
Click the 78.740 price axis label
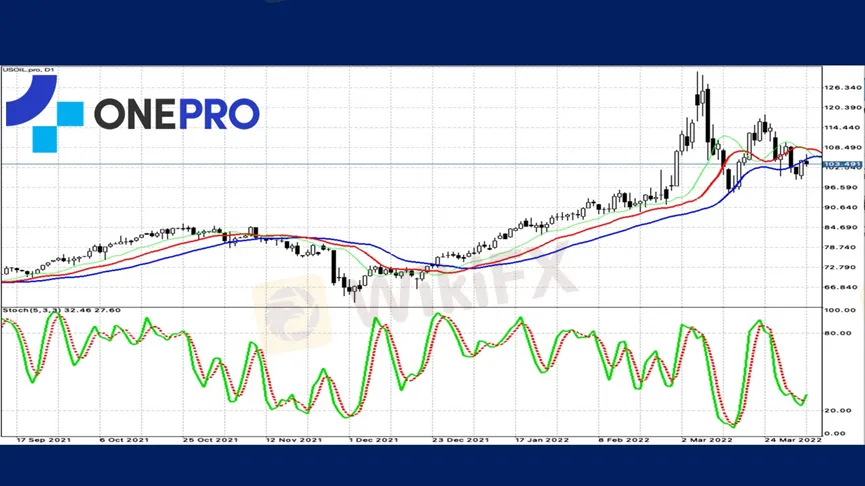pos(841,247)
